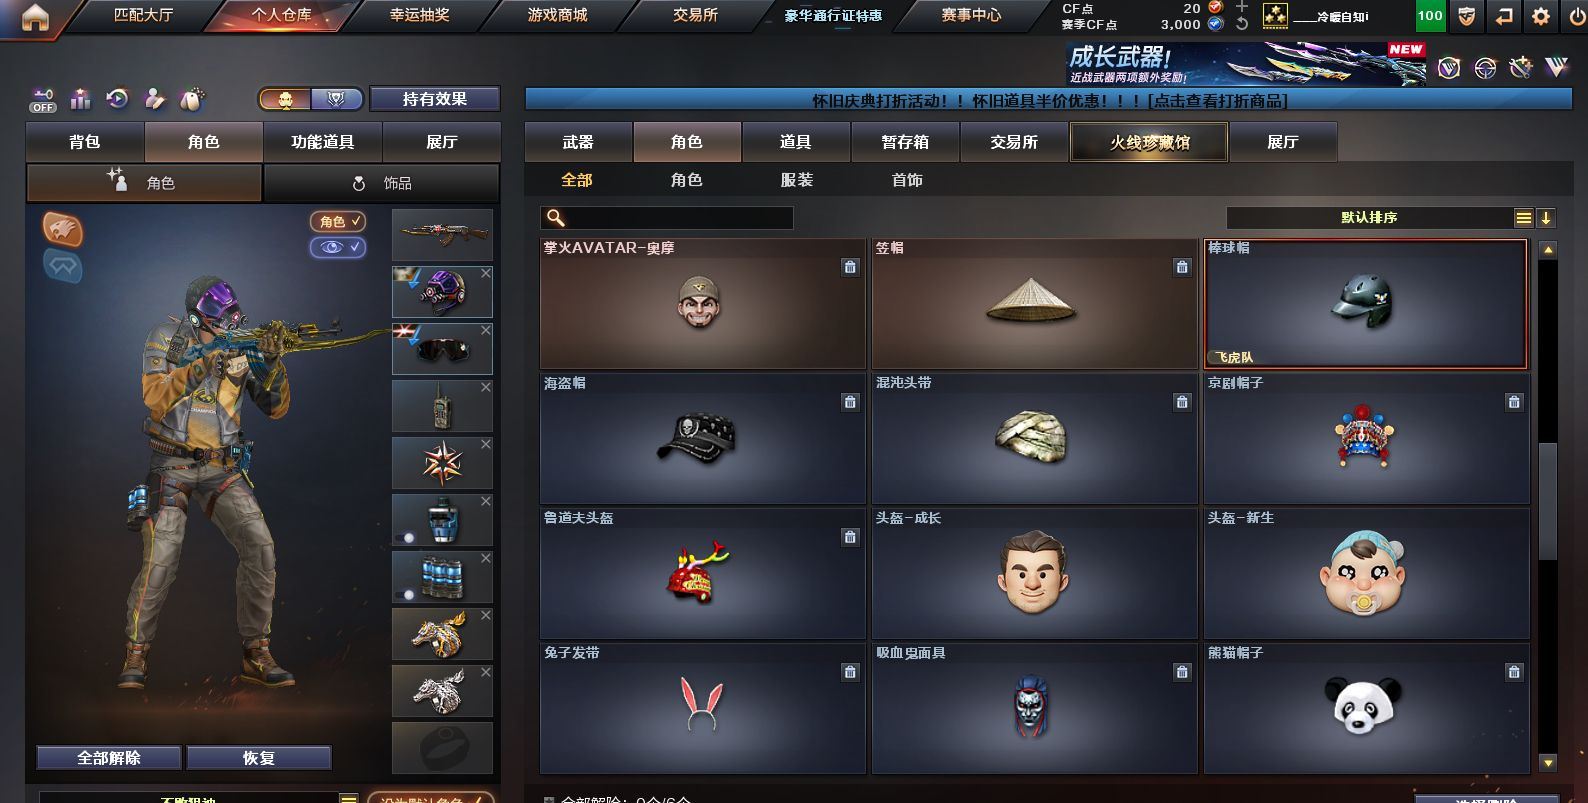Click the orange hand icon beside character
The width and height of the screenshot is (1588, 803).
point(62,229)
